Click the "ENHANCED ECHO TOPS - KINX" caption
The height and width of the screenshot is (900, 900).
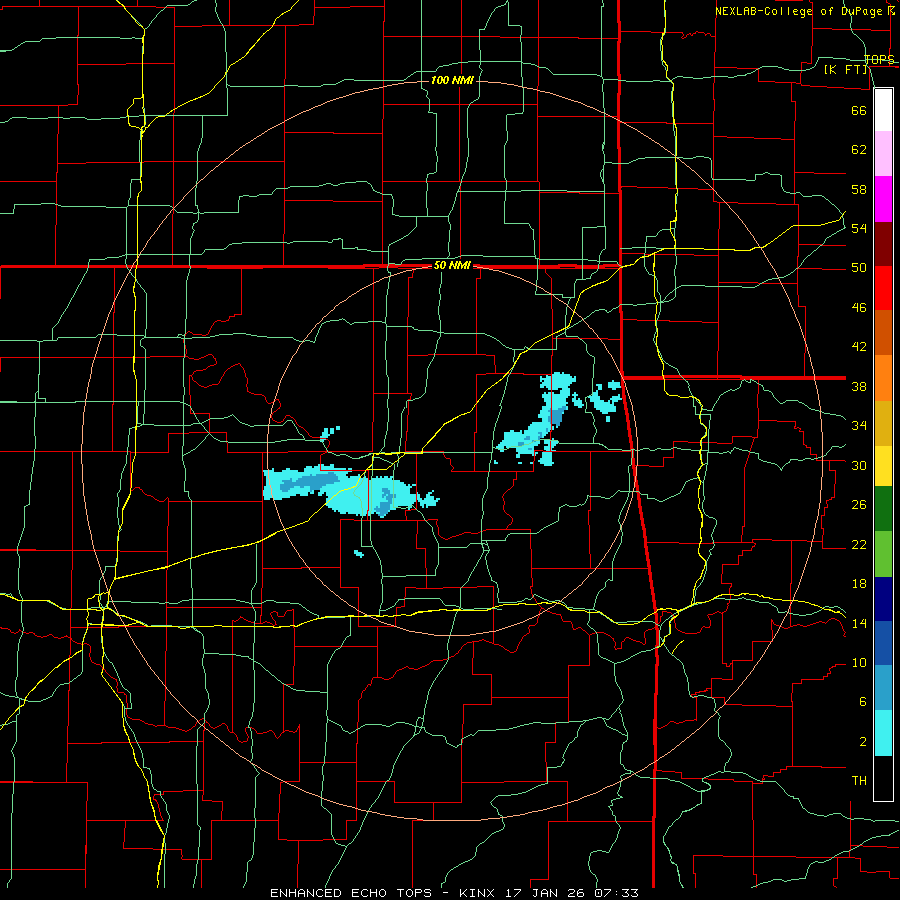coord(382,893)
